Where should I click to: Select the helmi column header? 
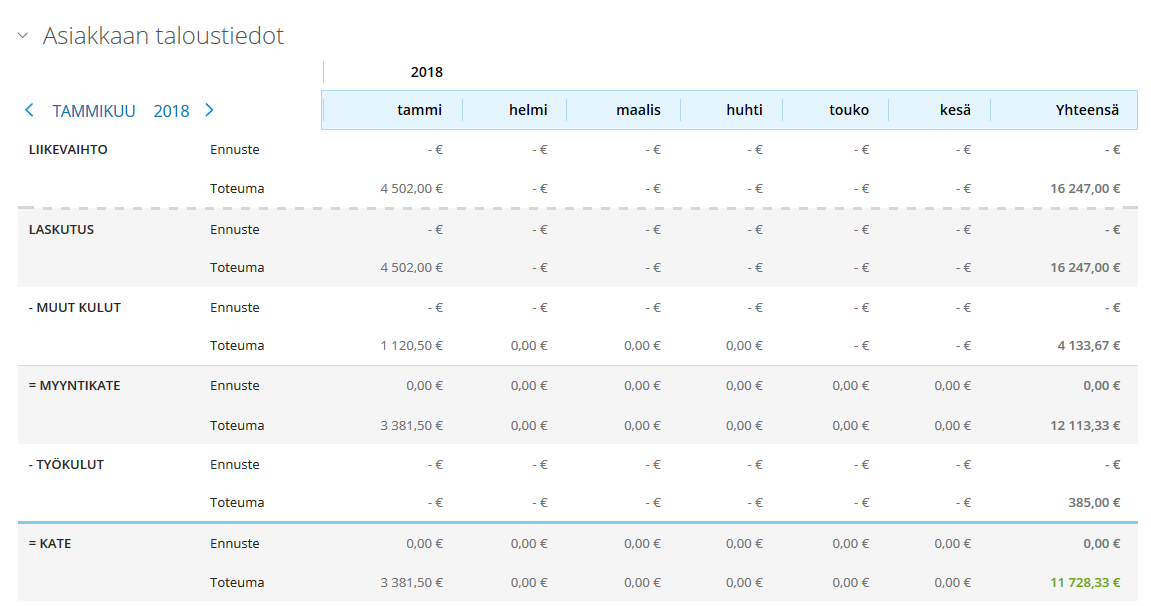[x=528, y=110]
